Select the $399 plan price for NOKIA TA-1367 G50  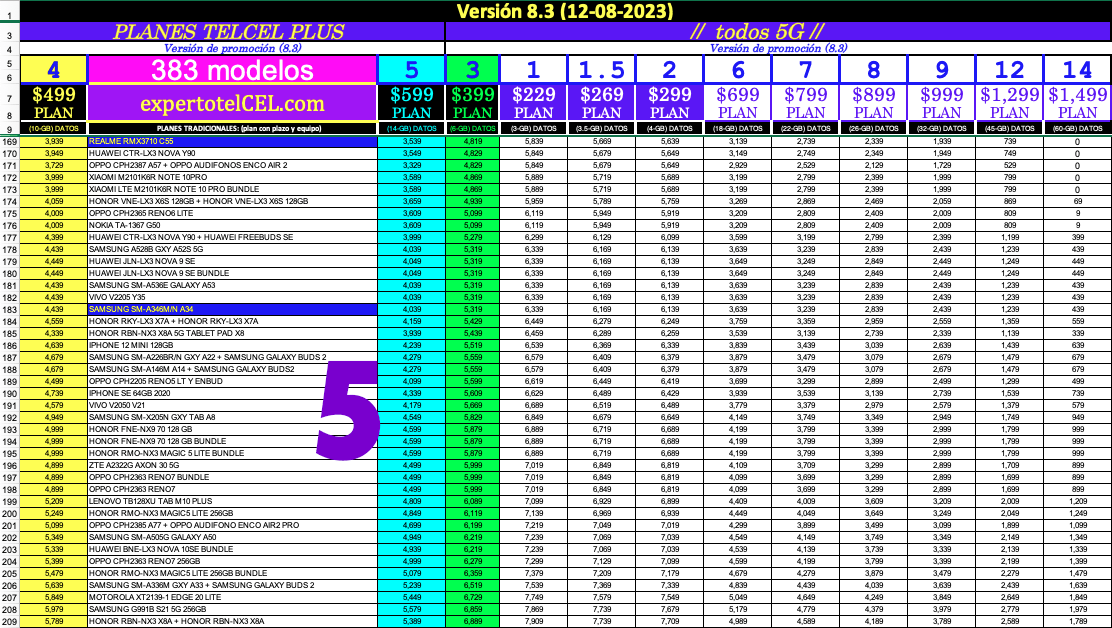coord(473,225)
